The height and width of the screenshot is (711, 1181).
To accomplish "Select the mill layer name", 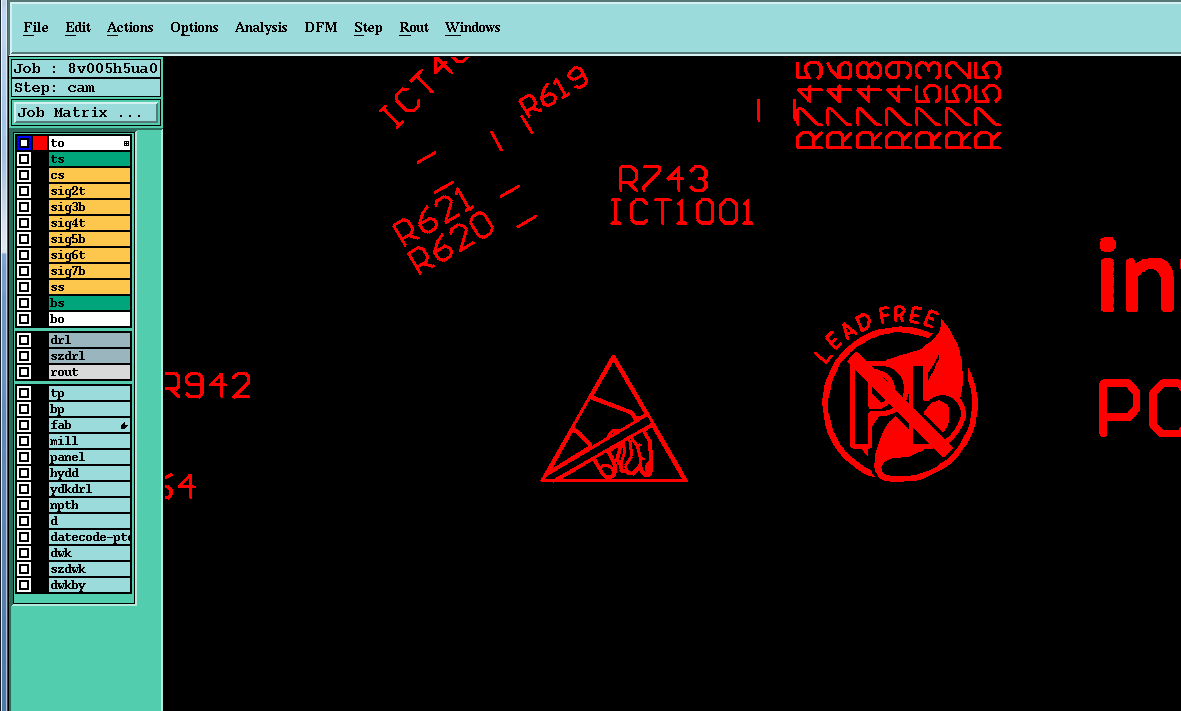I will [90, 441].
